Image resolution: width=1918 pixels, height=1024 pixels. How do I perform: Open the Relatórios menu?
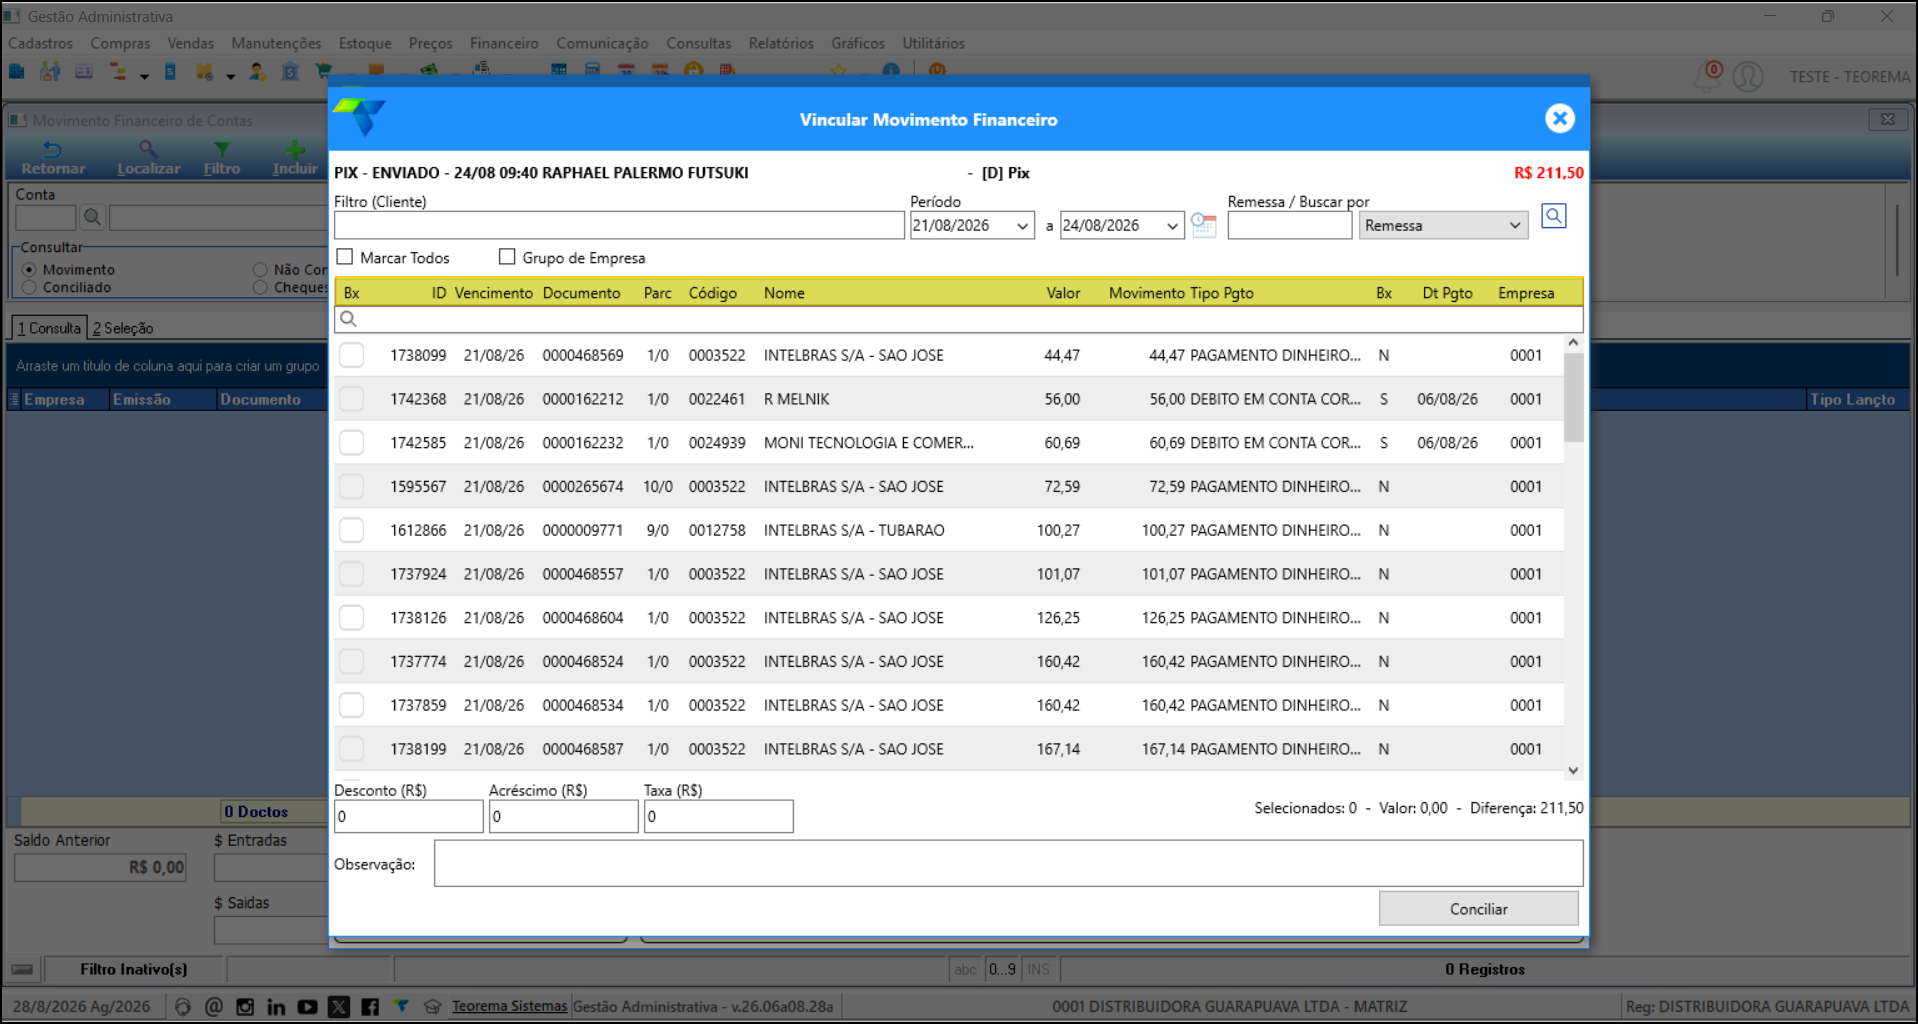tap(781, 43)
